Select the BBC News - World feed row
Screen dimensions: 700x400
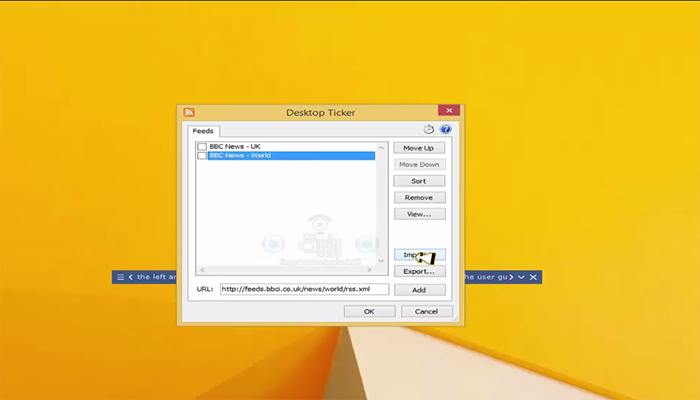[x=286, y=155]
